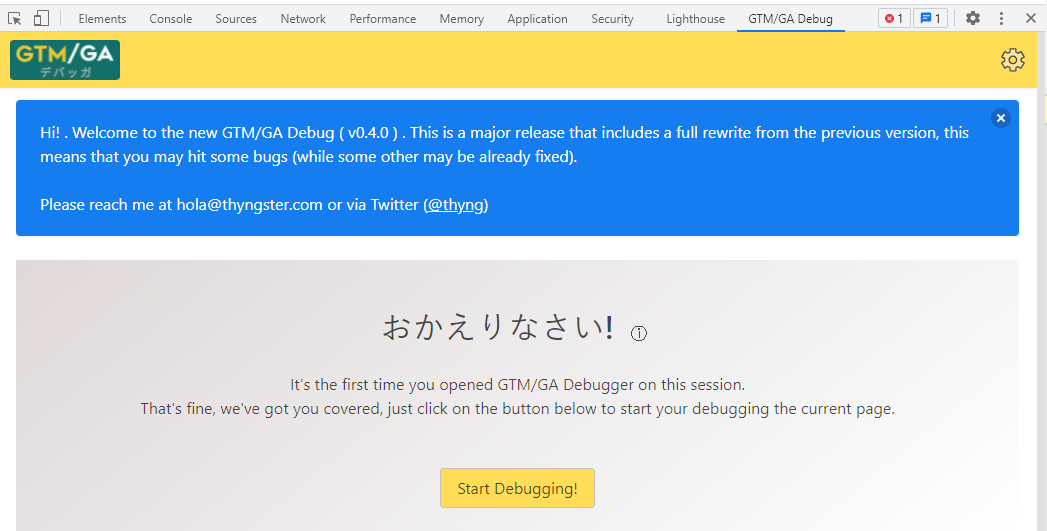Image resolution: width=1047 pixels, height=531 pixels.
Task: Switch to the Console tab
Action: point(170,19)
